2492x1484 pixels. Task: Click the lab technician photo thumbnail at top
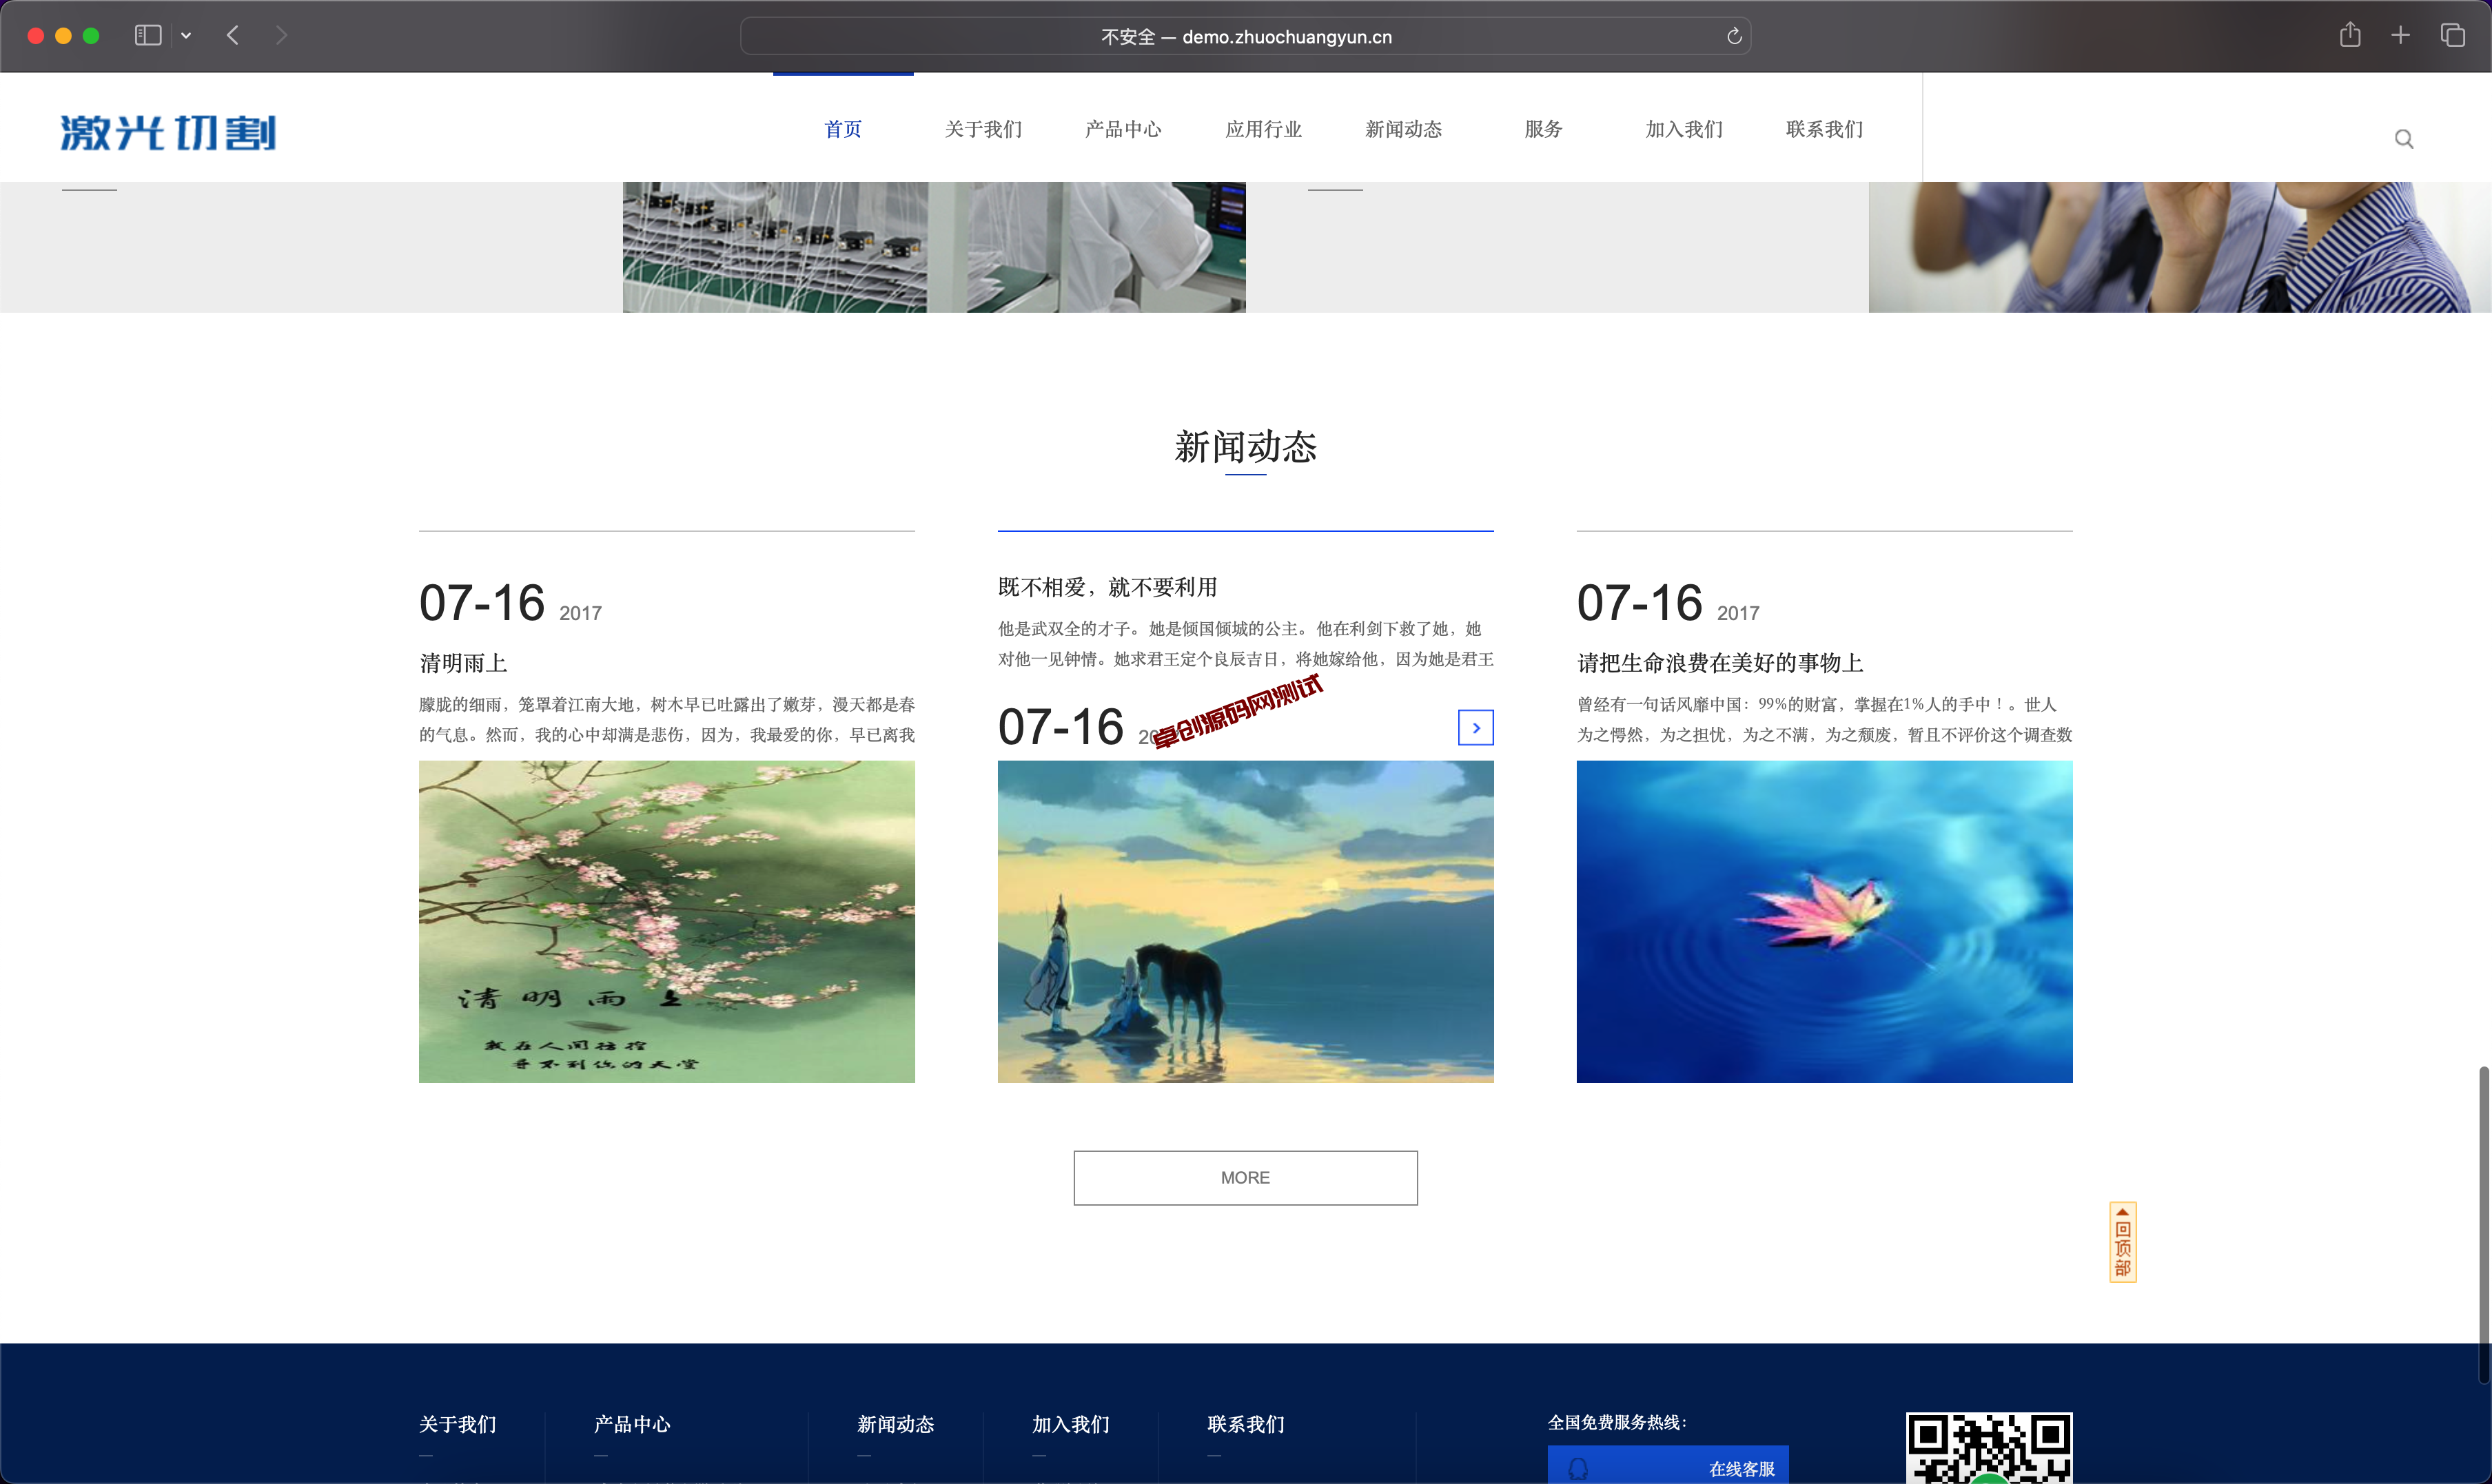(x=934, y=247)
